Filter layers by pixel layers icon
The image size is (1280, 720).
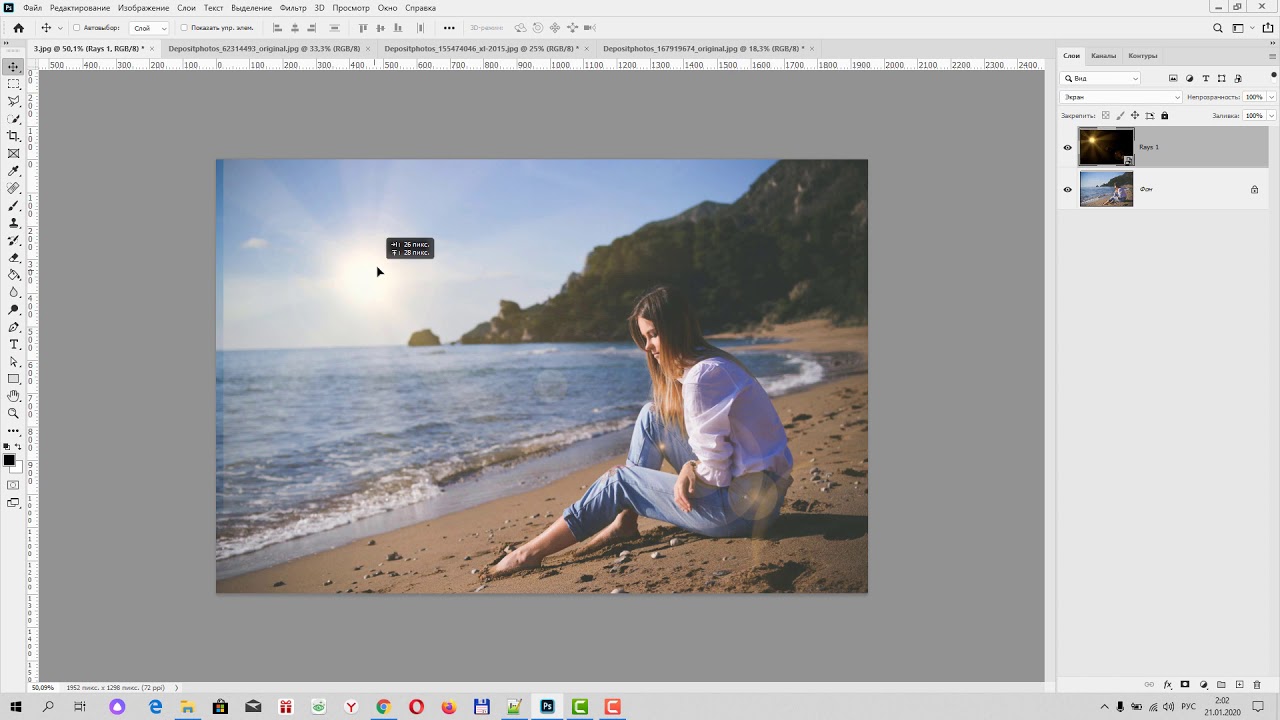[x=1173, y=78]
